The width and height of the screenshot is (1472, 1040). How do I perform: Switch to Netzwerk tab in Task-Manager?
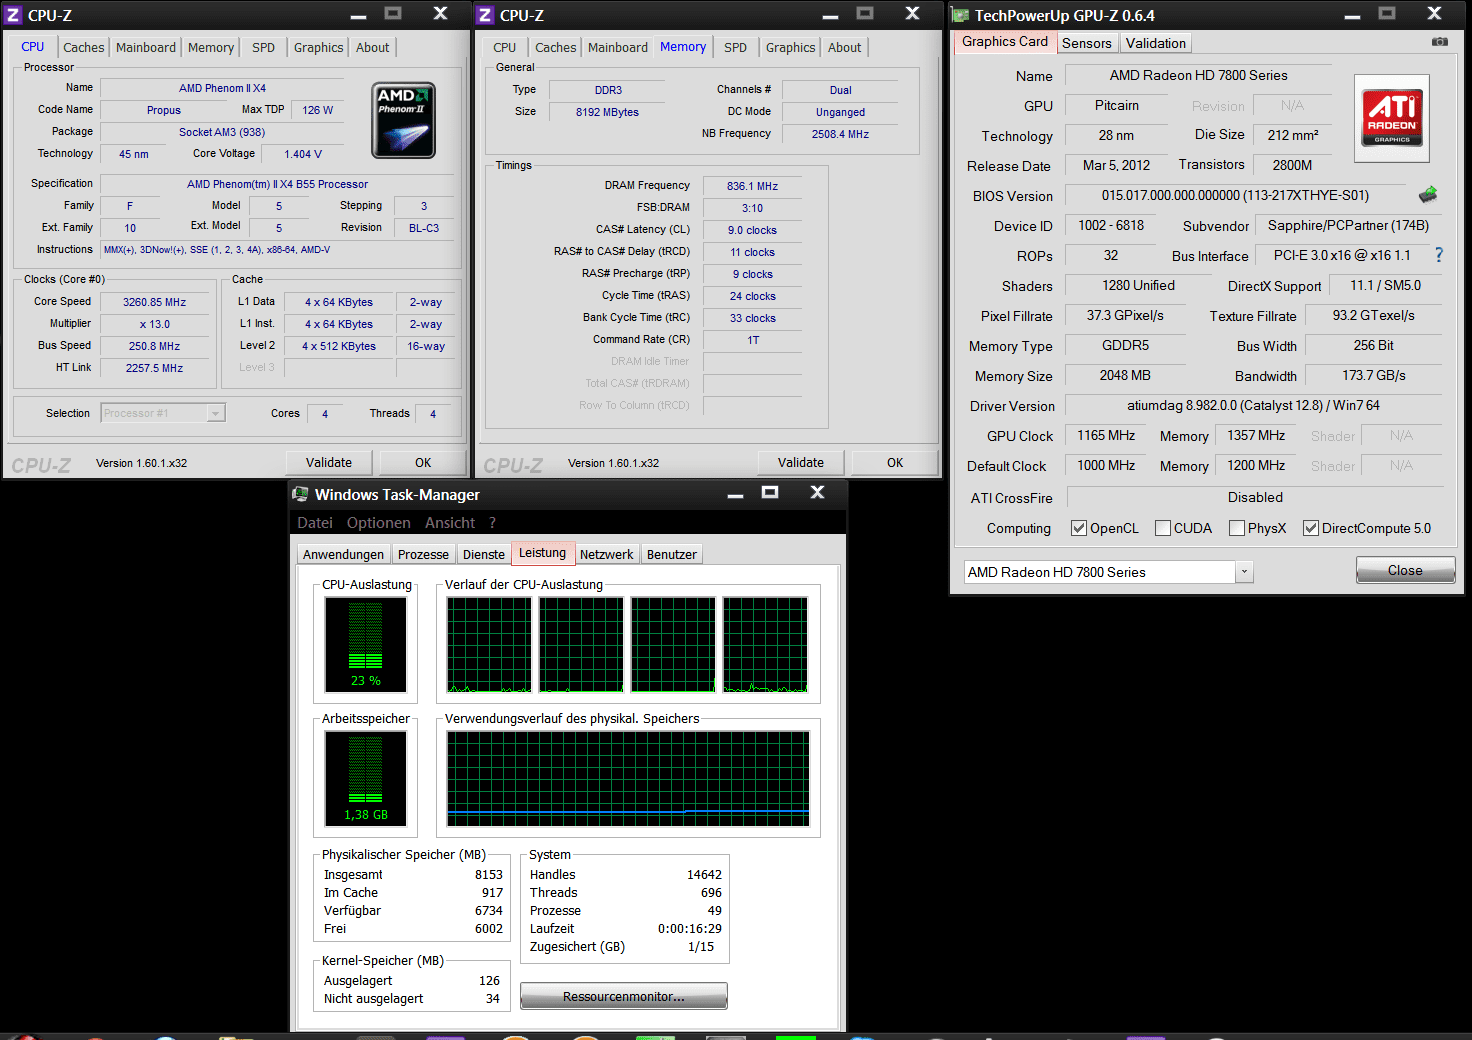[x=607, y=554]
